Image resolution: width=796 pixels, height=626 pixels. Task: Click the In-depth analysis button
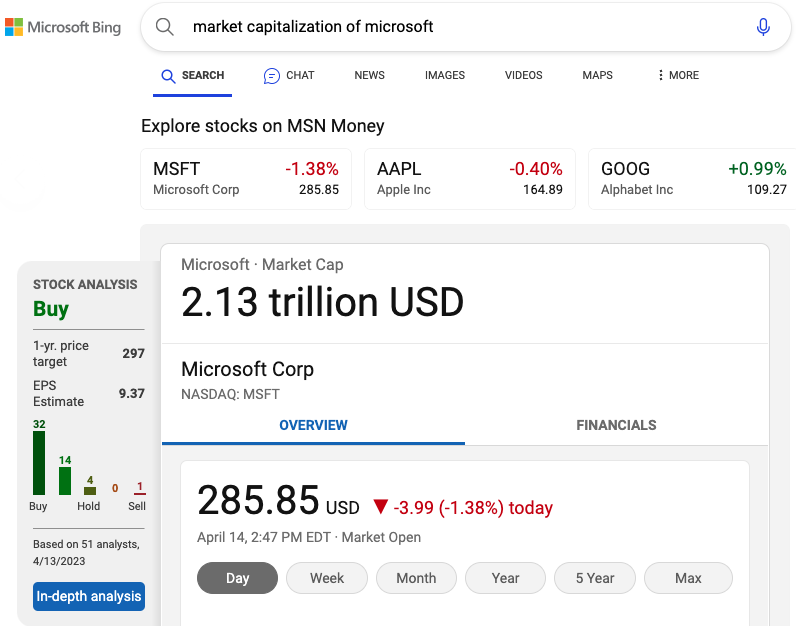[x=89, y=596]
